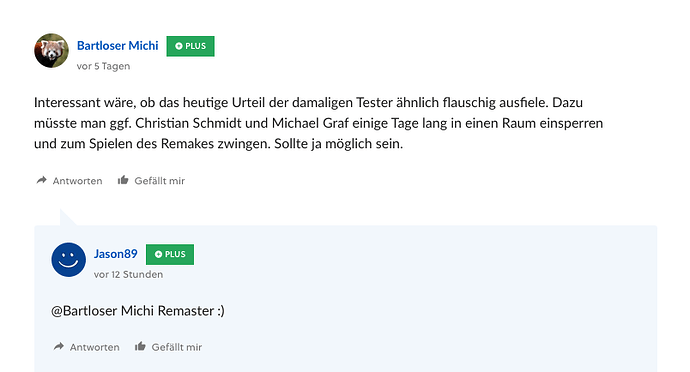Click the 'vor 5 Tagen' timestamp
This screenshot has height=372, width=690.
103,66
